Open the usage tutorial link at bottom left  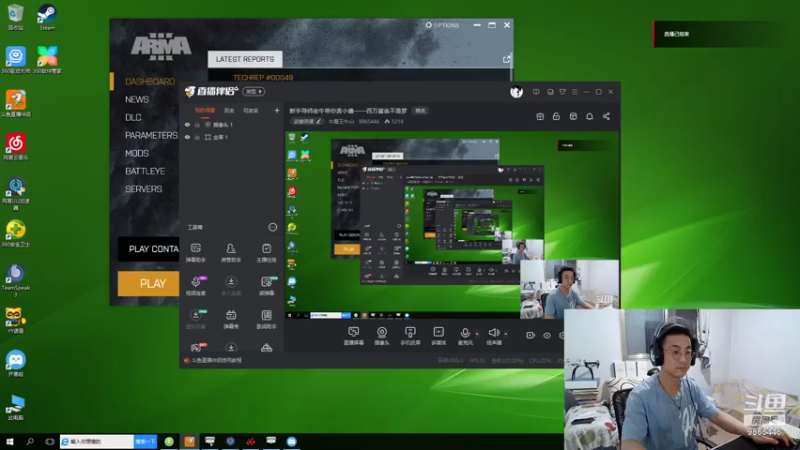coord(213,360)
